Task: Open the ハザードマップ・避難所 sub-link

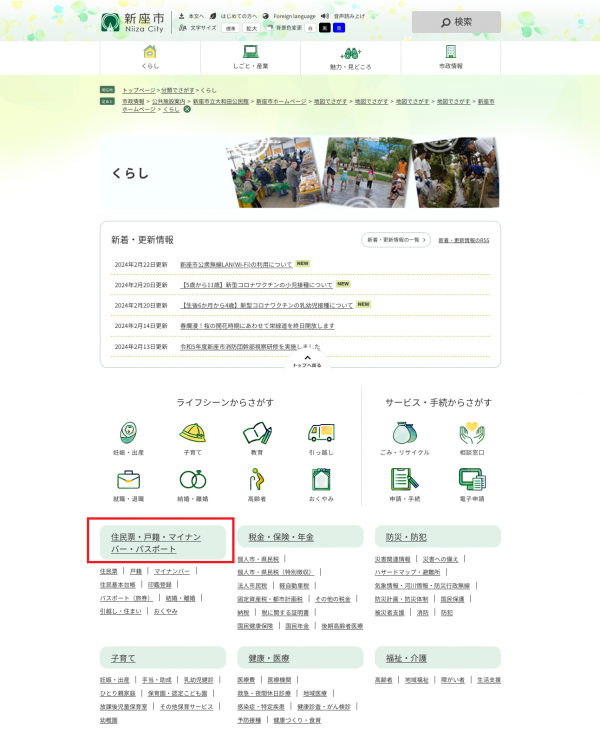Action: (x=407, y=572)
